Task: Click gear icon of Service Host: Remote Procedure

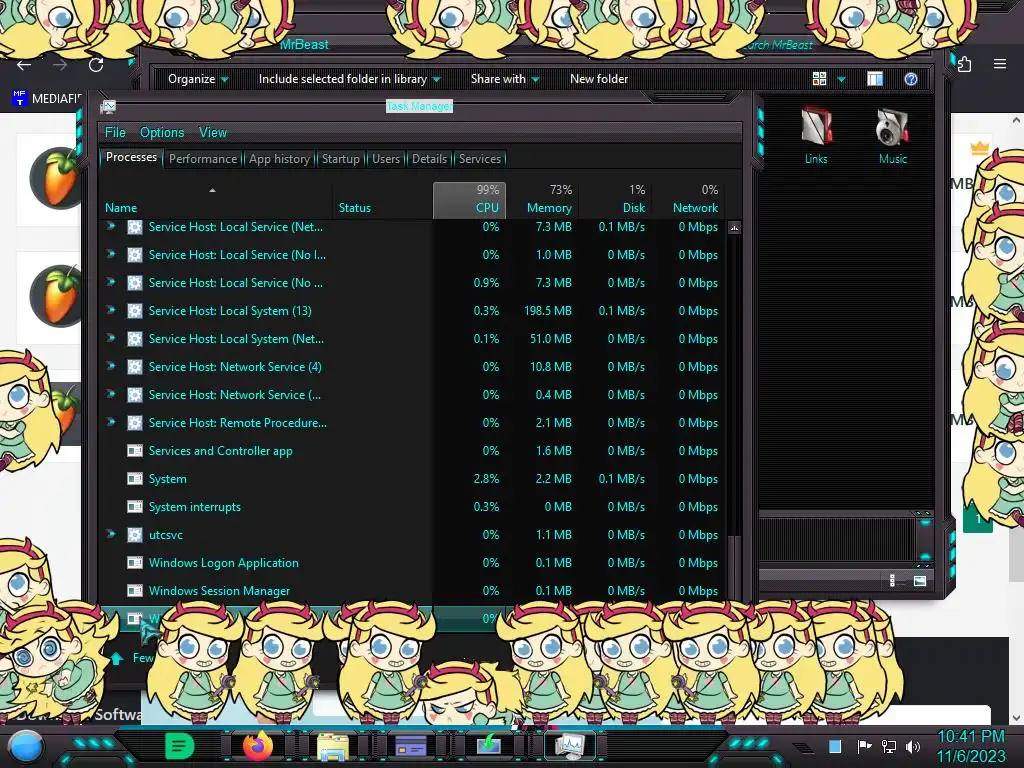Action: click(x=135, y=423)
